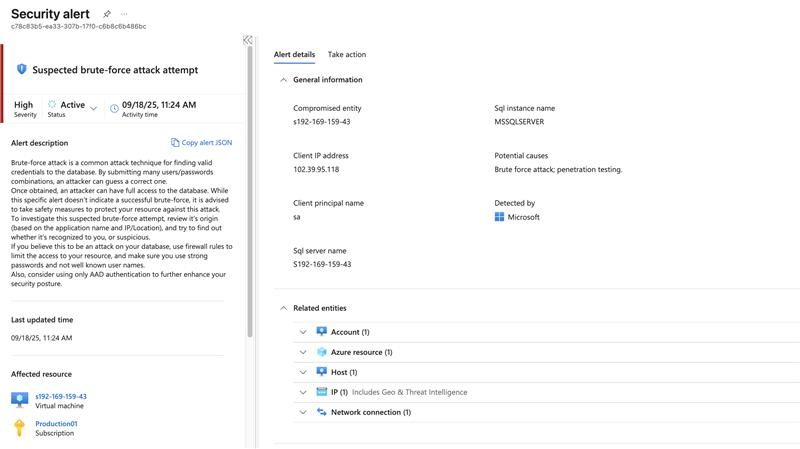This screenshot has width=800, height=449.
Task: Click the 09/18/25, 11:24 AM activity time
Action: pos(159,105)
